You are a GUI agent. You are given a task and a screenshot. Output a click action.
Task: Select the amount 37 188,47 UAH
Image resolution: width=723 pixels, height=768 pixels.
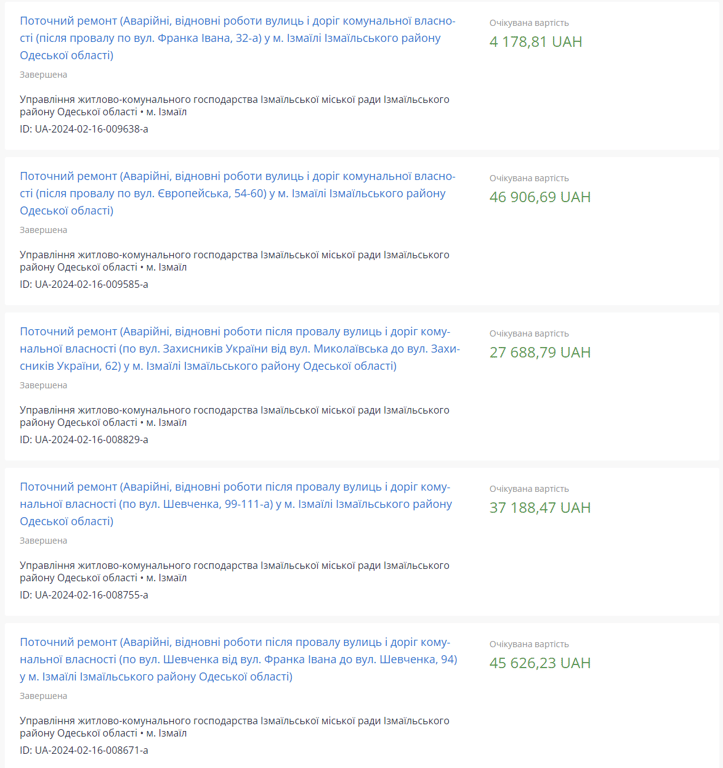point(539,508)
